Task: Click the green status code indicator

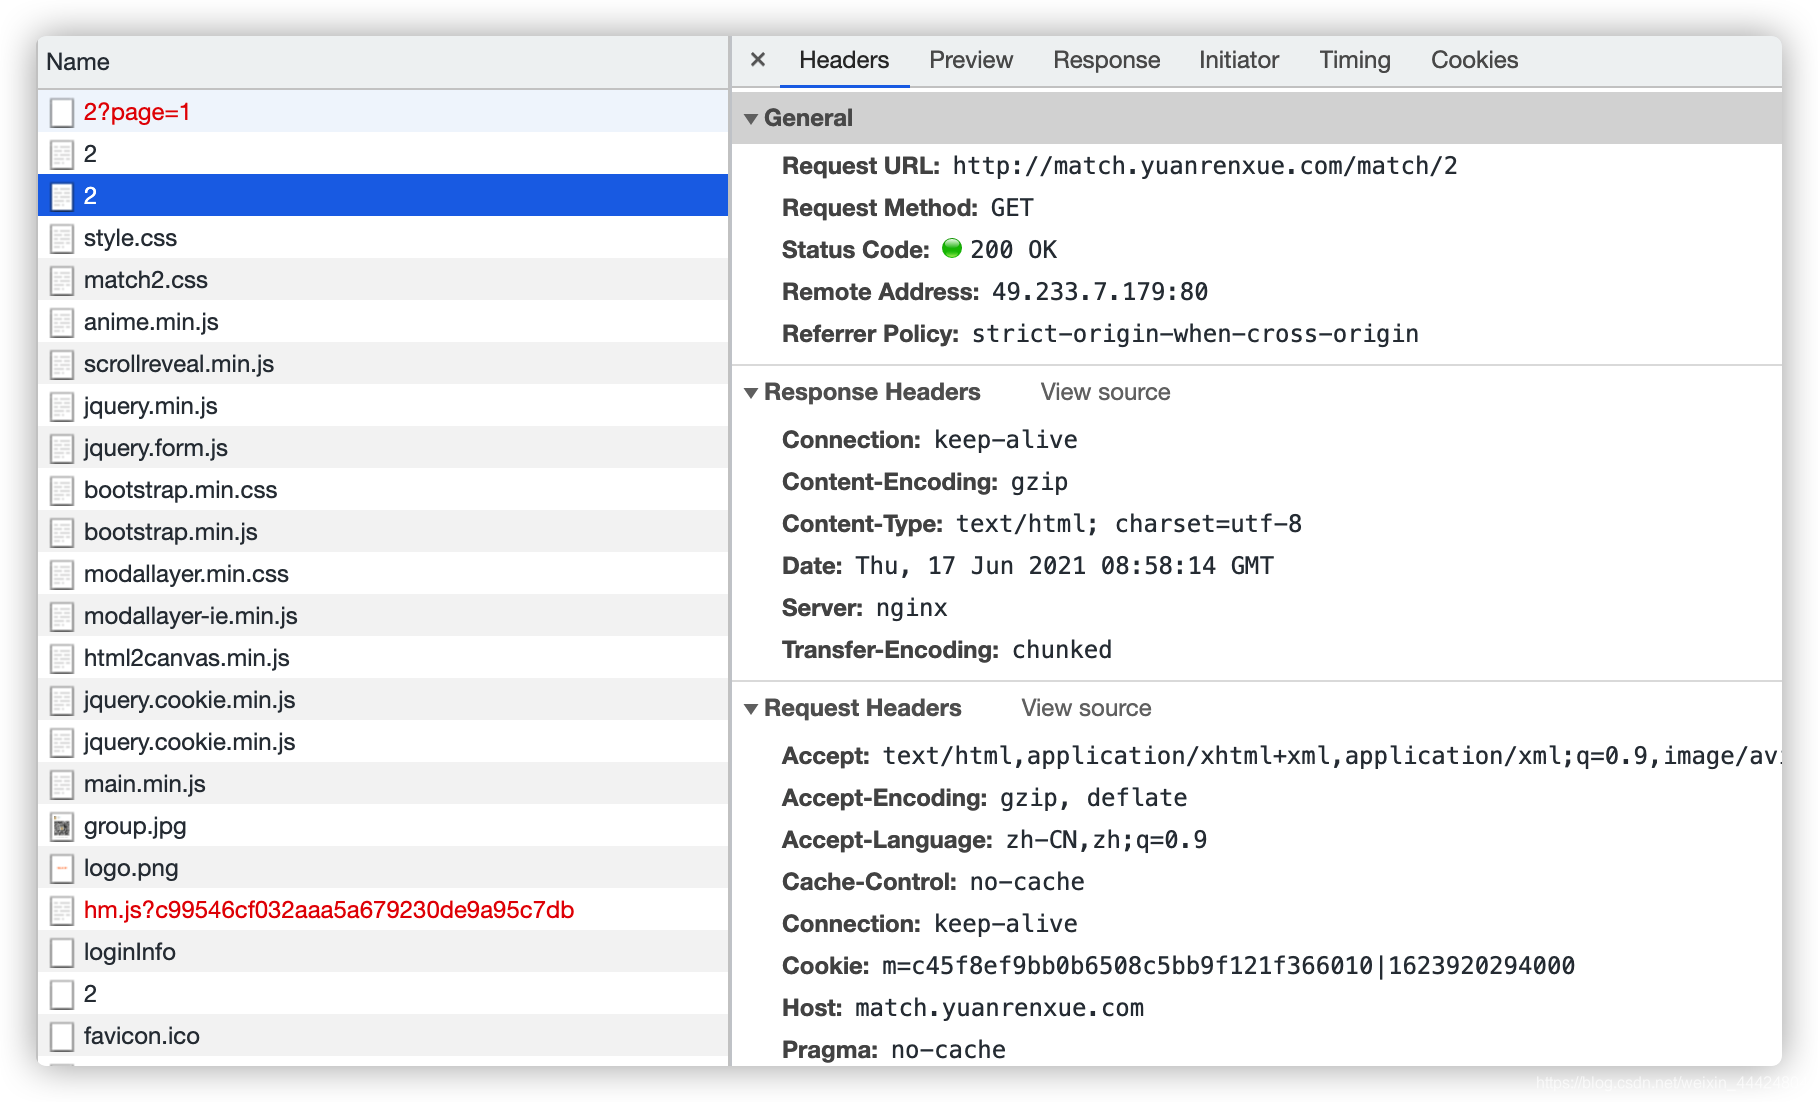Action: 952,248
